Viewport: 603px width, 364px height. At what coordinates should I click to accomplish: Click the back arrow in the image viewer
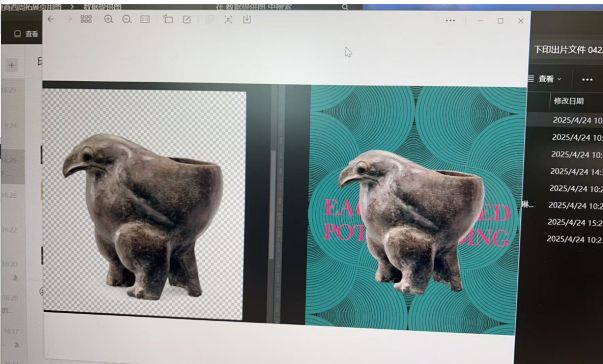coord(51,19)
